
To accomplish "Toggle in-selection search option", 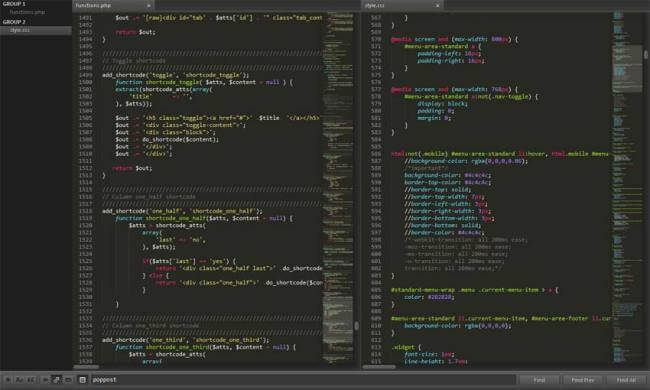I will point(68,380).
